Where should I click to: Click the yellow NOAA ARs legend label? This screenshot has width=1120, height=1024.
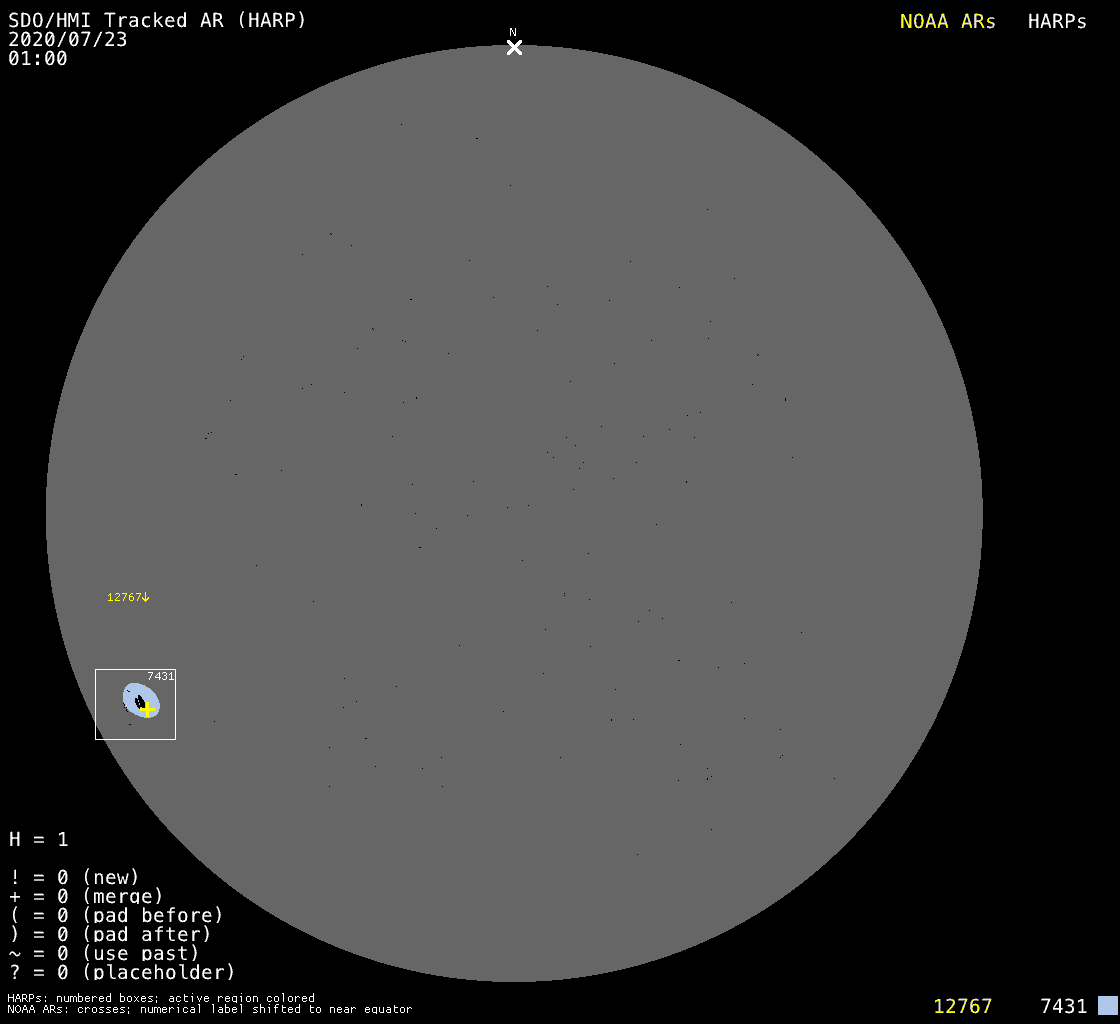(x=947, y=22)
